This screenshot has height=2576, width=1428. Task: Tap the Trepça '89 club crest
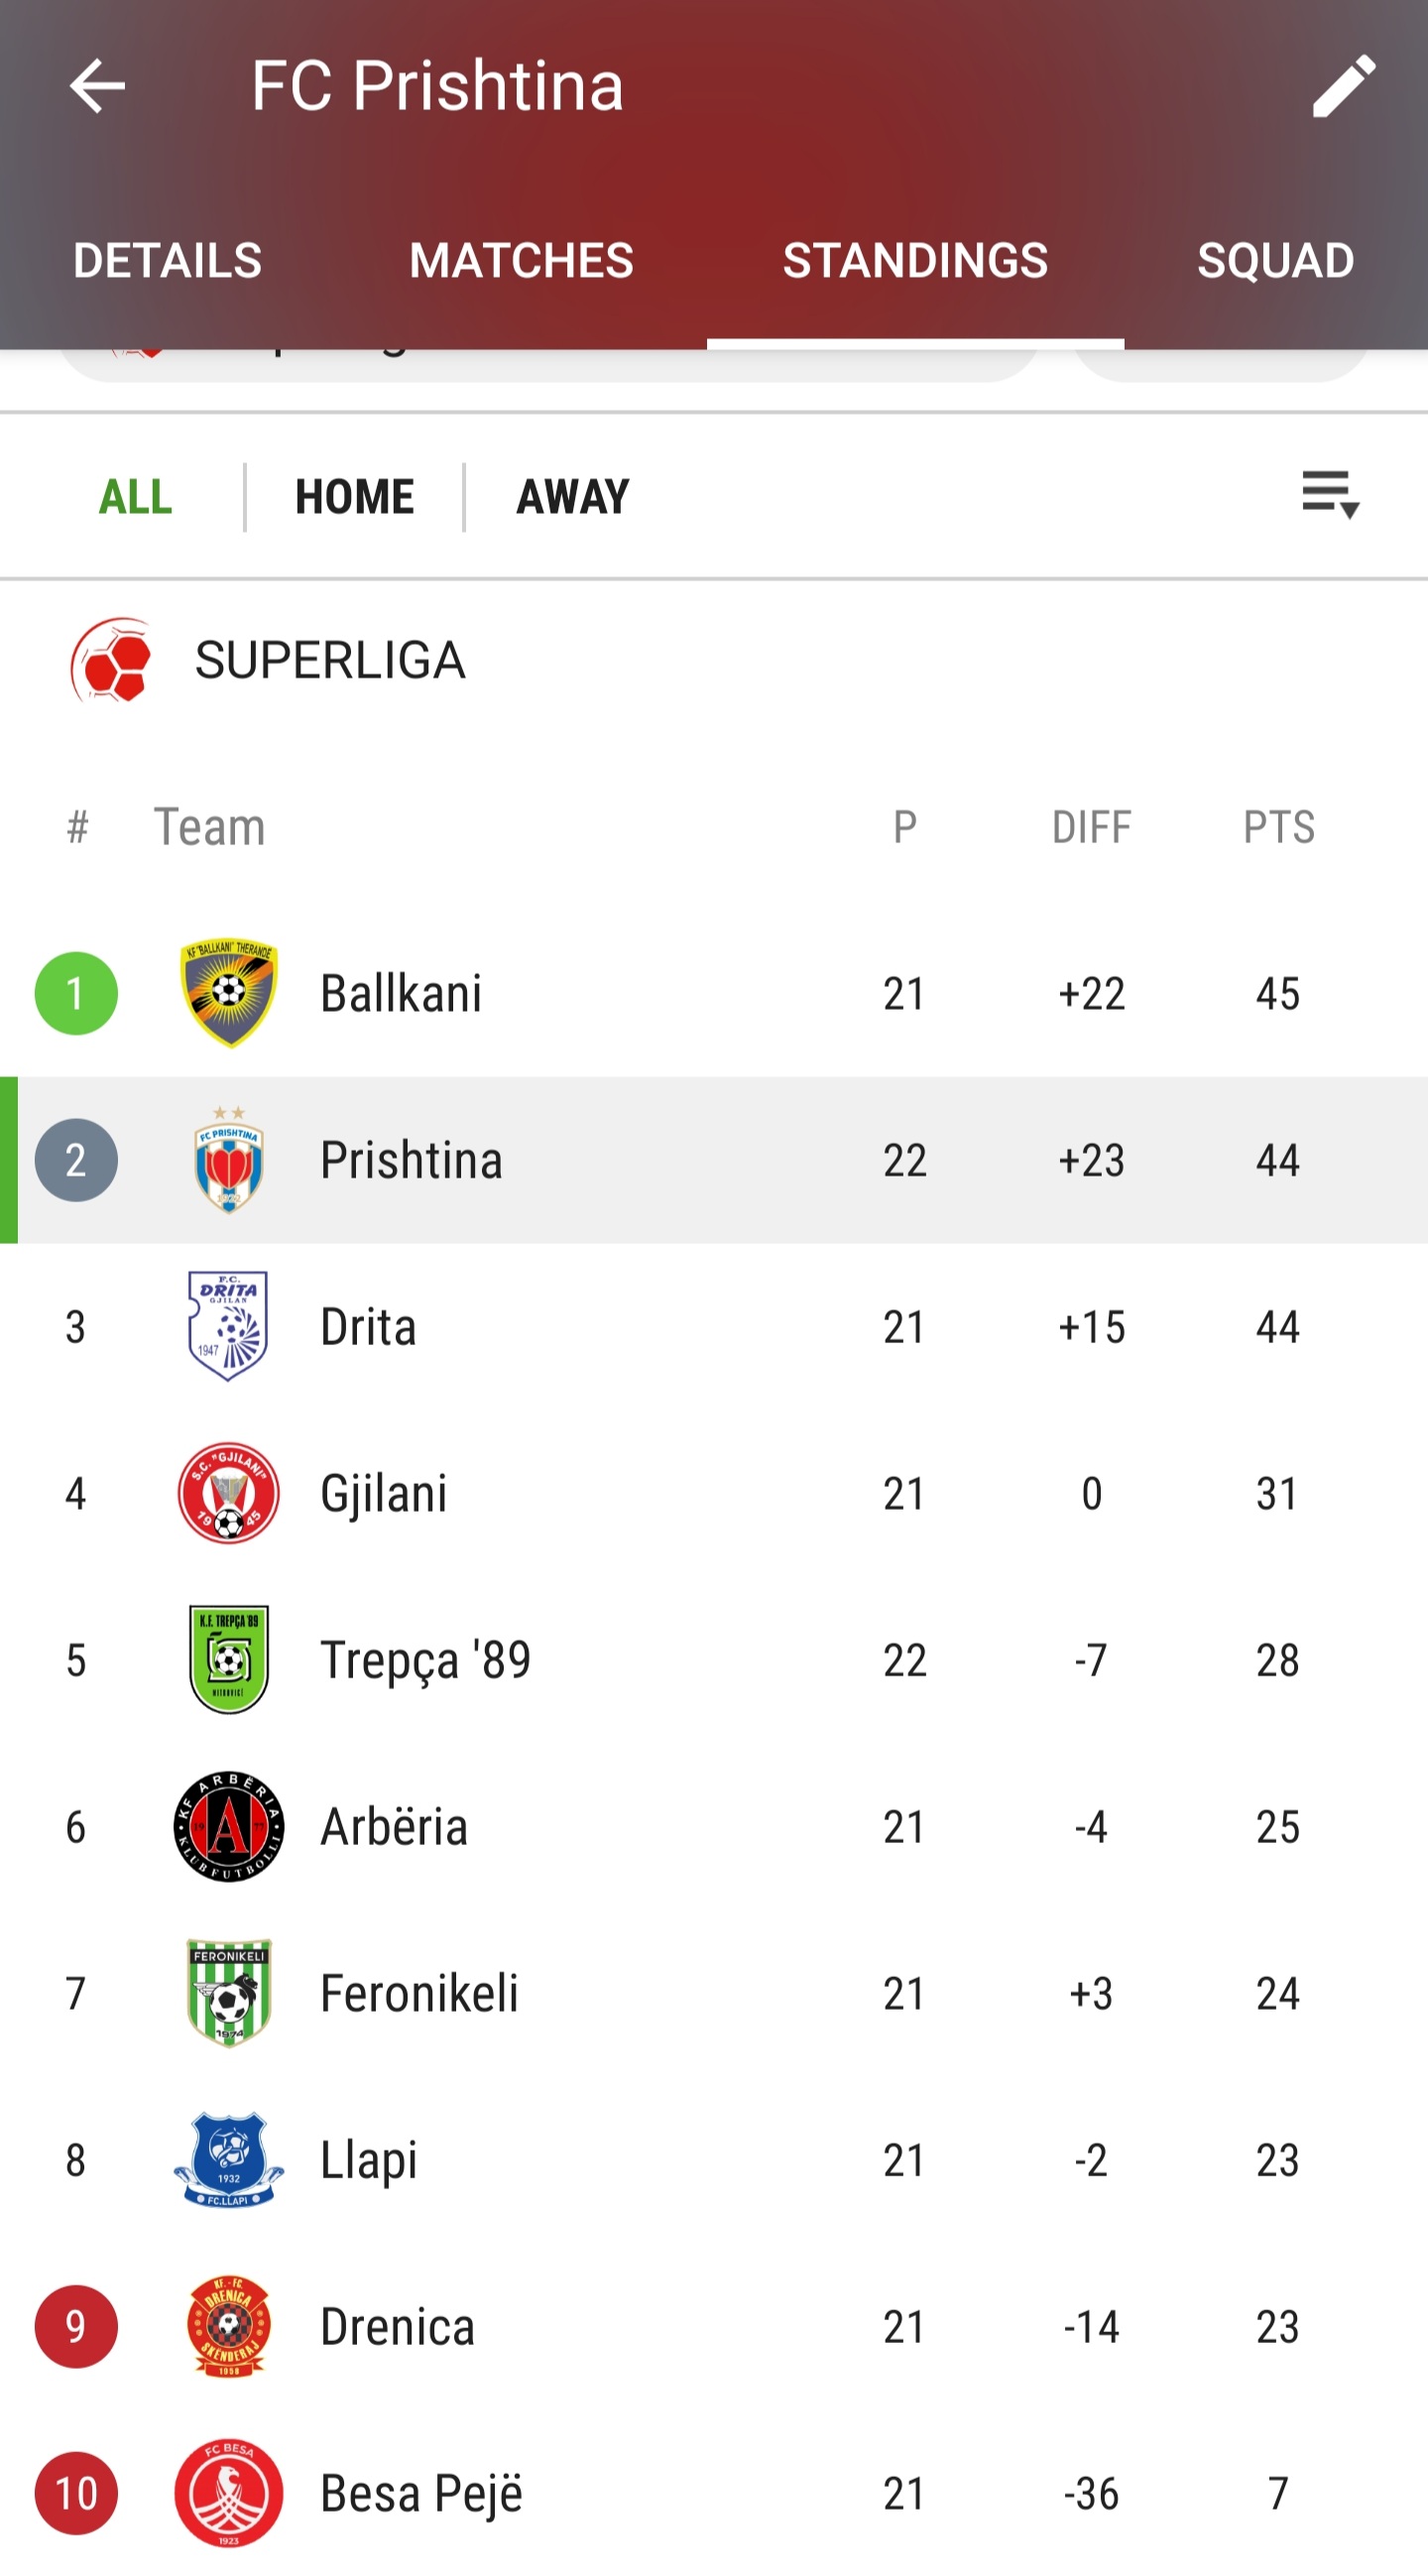(229, 1659)
